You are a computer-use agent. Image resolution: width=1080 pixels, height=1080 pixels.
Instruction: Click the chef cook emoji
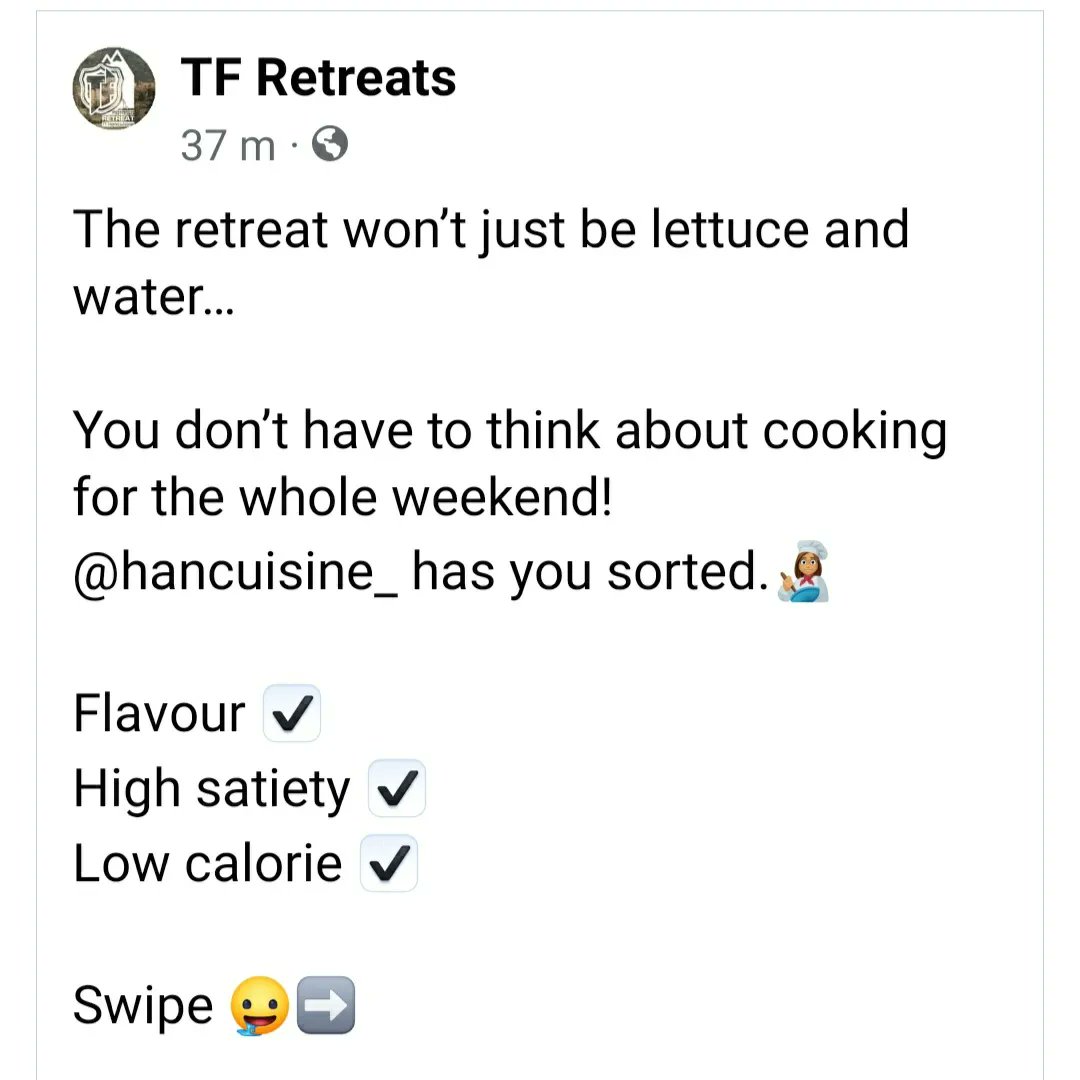tap(803, 571)
